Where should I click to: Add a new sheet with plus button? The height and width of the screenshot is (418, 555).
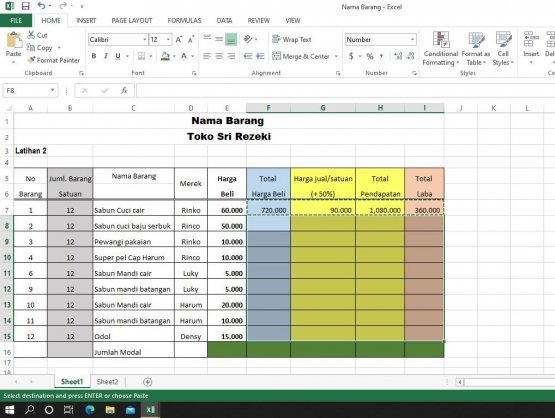(x=148, y=382)
